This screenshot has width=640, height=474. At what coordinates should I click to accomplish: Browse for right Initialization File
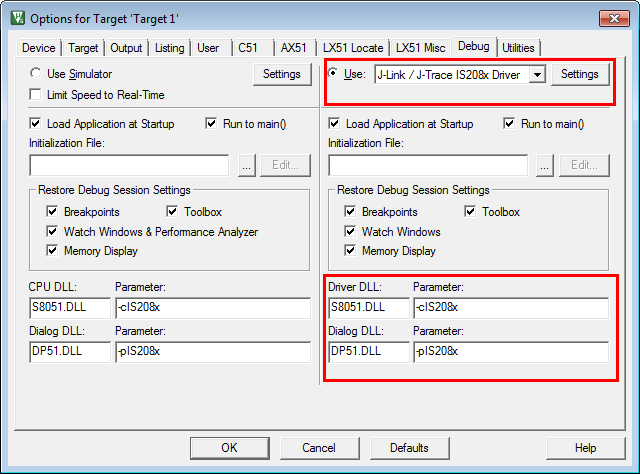point(545,166)
